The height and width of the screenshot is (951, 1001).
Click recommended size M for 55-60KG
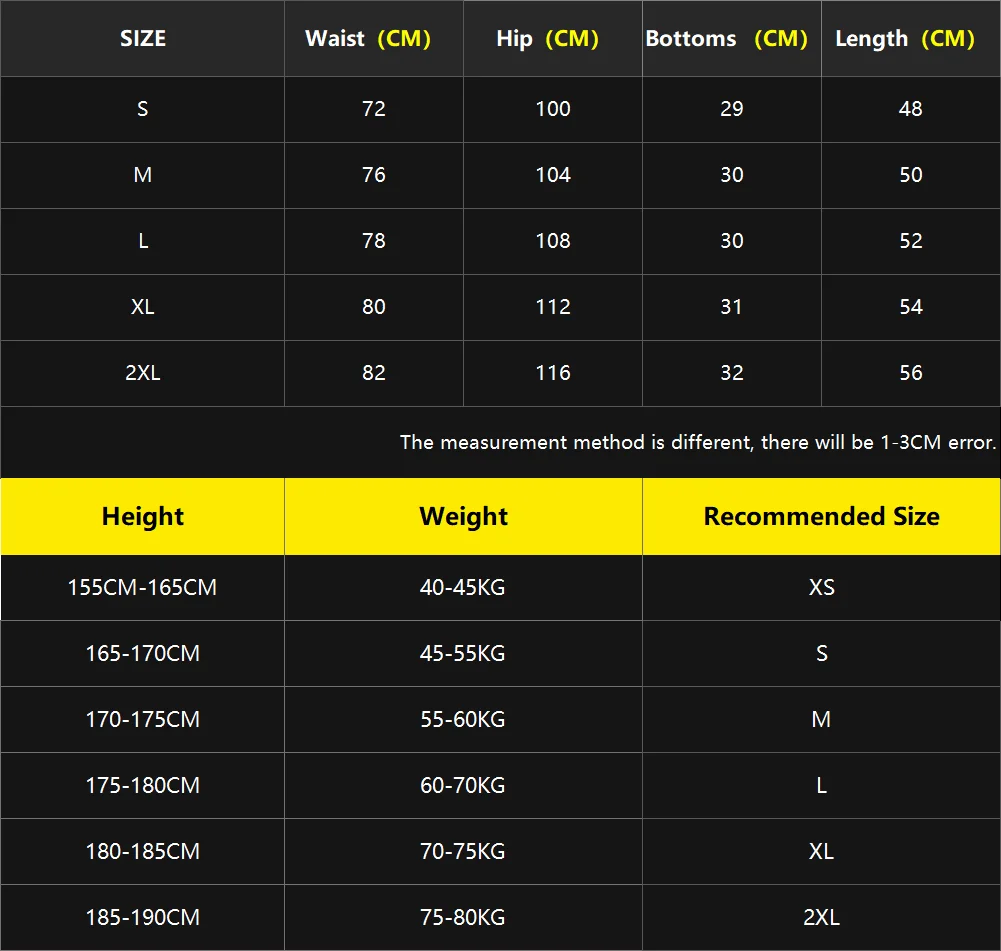[822, 720]
